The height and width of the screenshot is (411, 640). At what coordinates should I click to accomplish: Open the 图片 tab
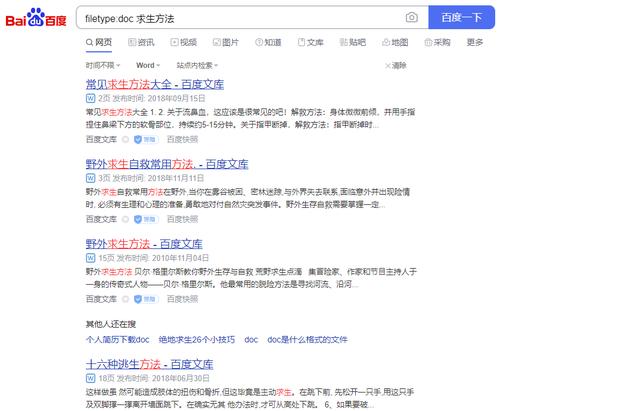pos(226,42)
